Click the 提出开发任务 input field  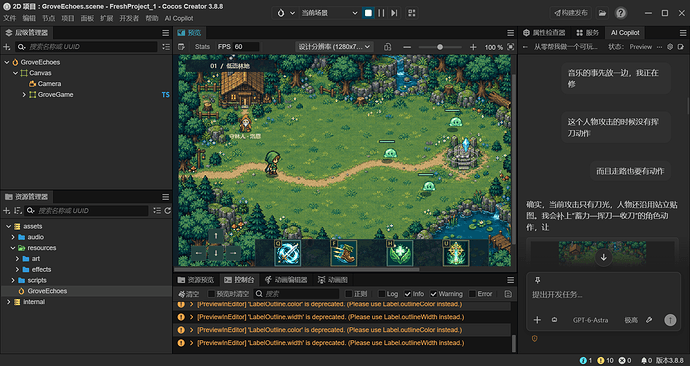click(604, 295)
